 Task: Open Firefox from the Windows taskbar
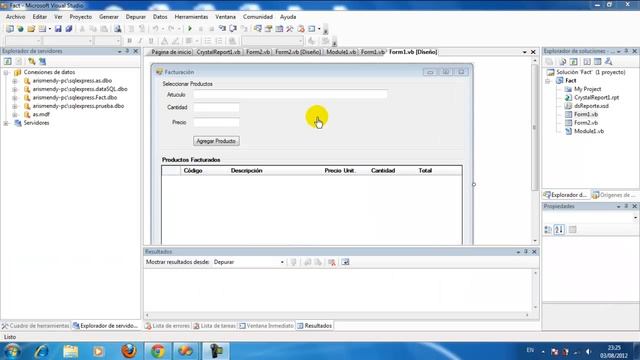point(129,351)
